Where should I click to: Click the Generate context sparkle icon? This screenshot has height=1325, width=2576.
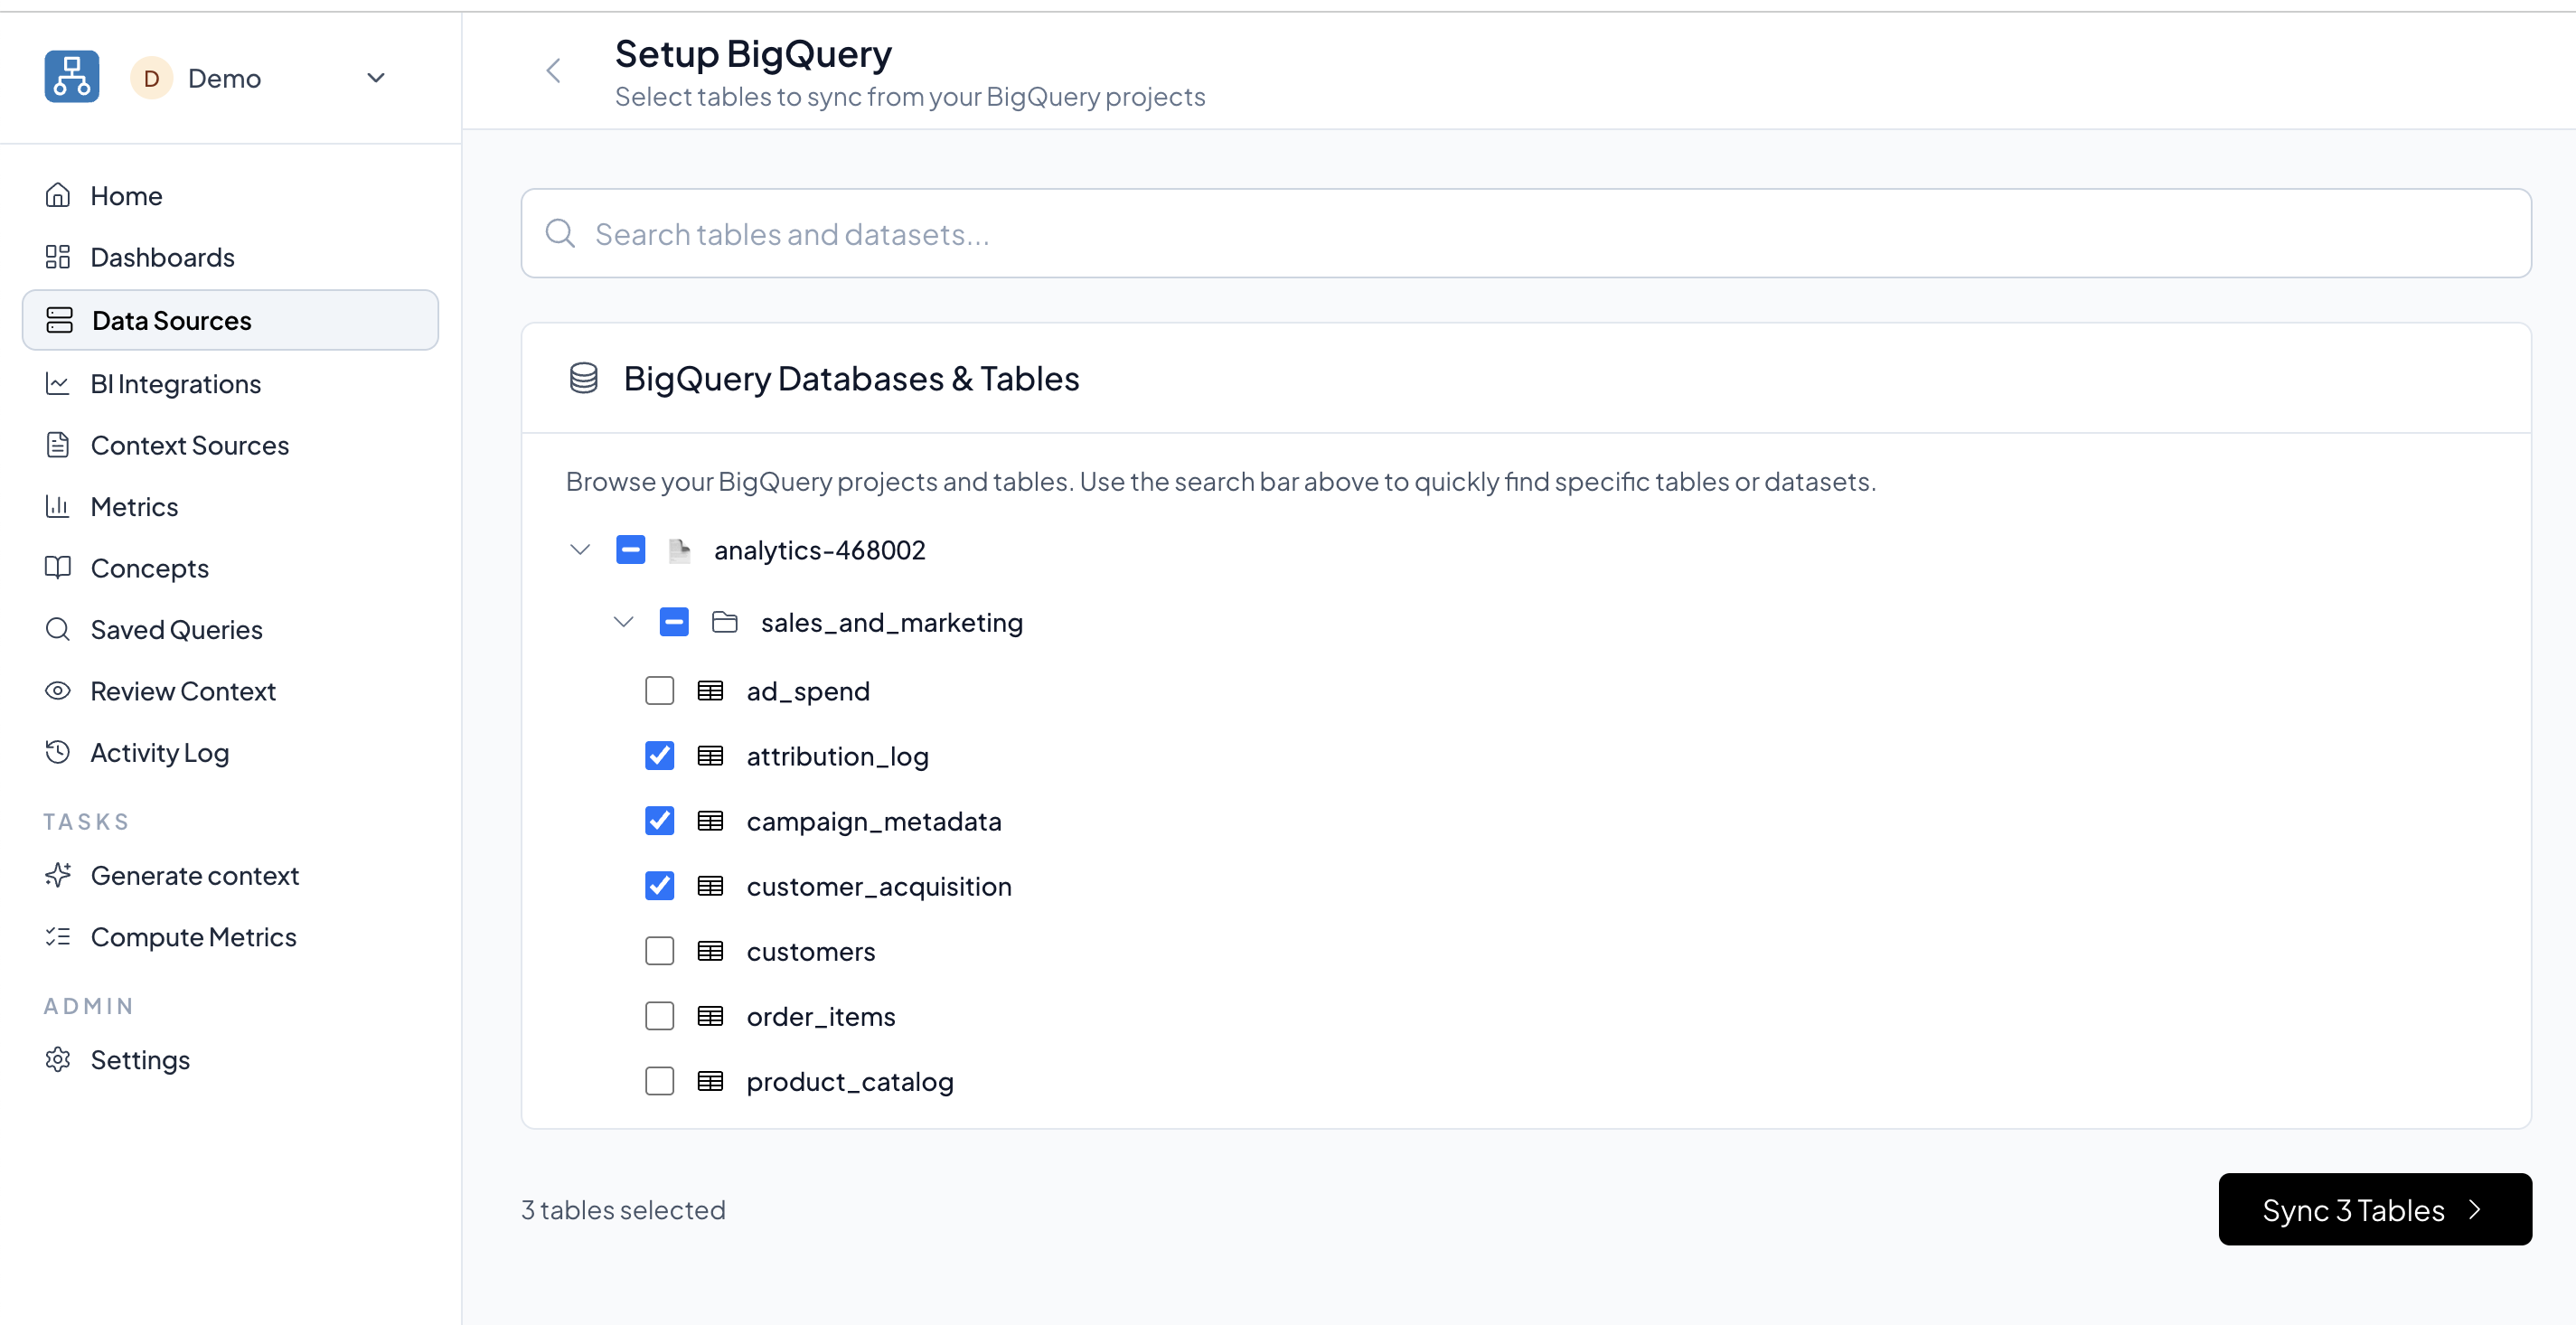(58, 875)
